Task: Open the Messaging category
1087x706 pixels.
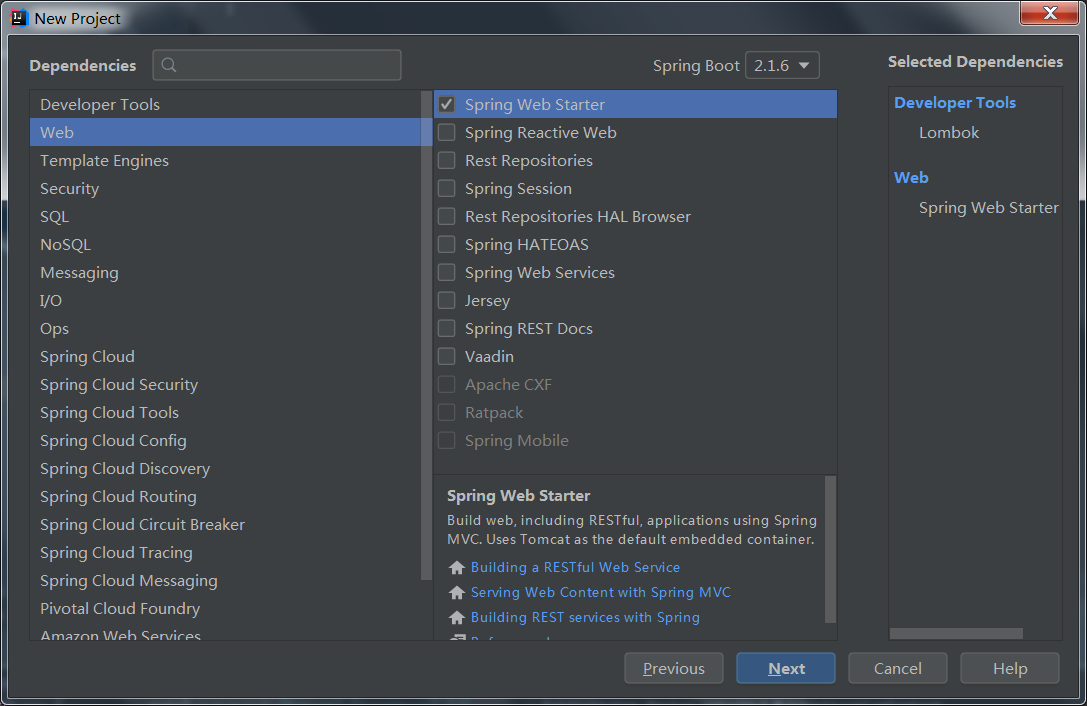Action: [x=225, y=273]
